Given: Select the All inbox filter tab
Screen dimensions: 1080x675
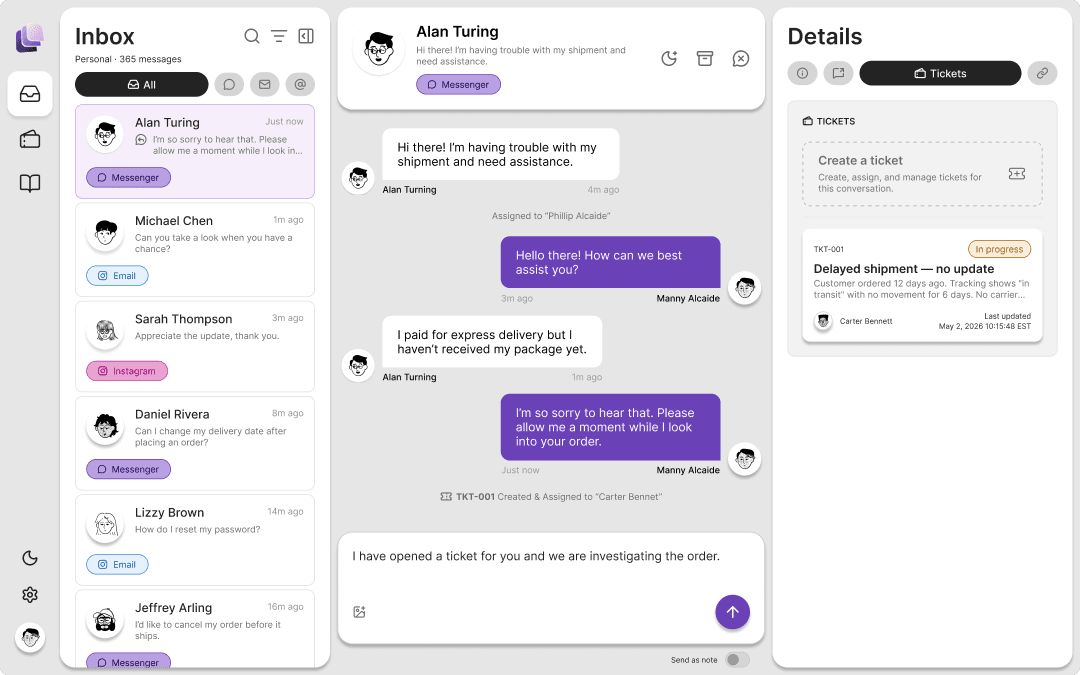Looking at the screenshot, I should (x=142, y=85).
